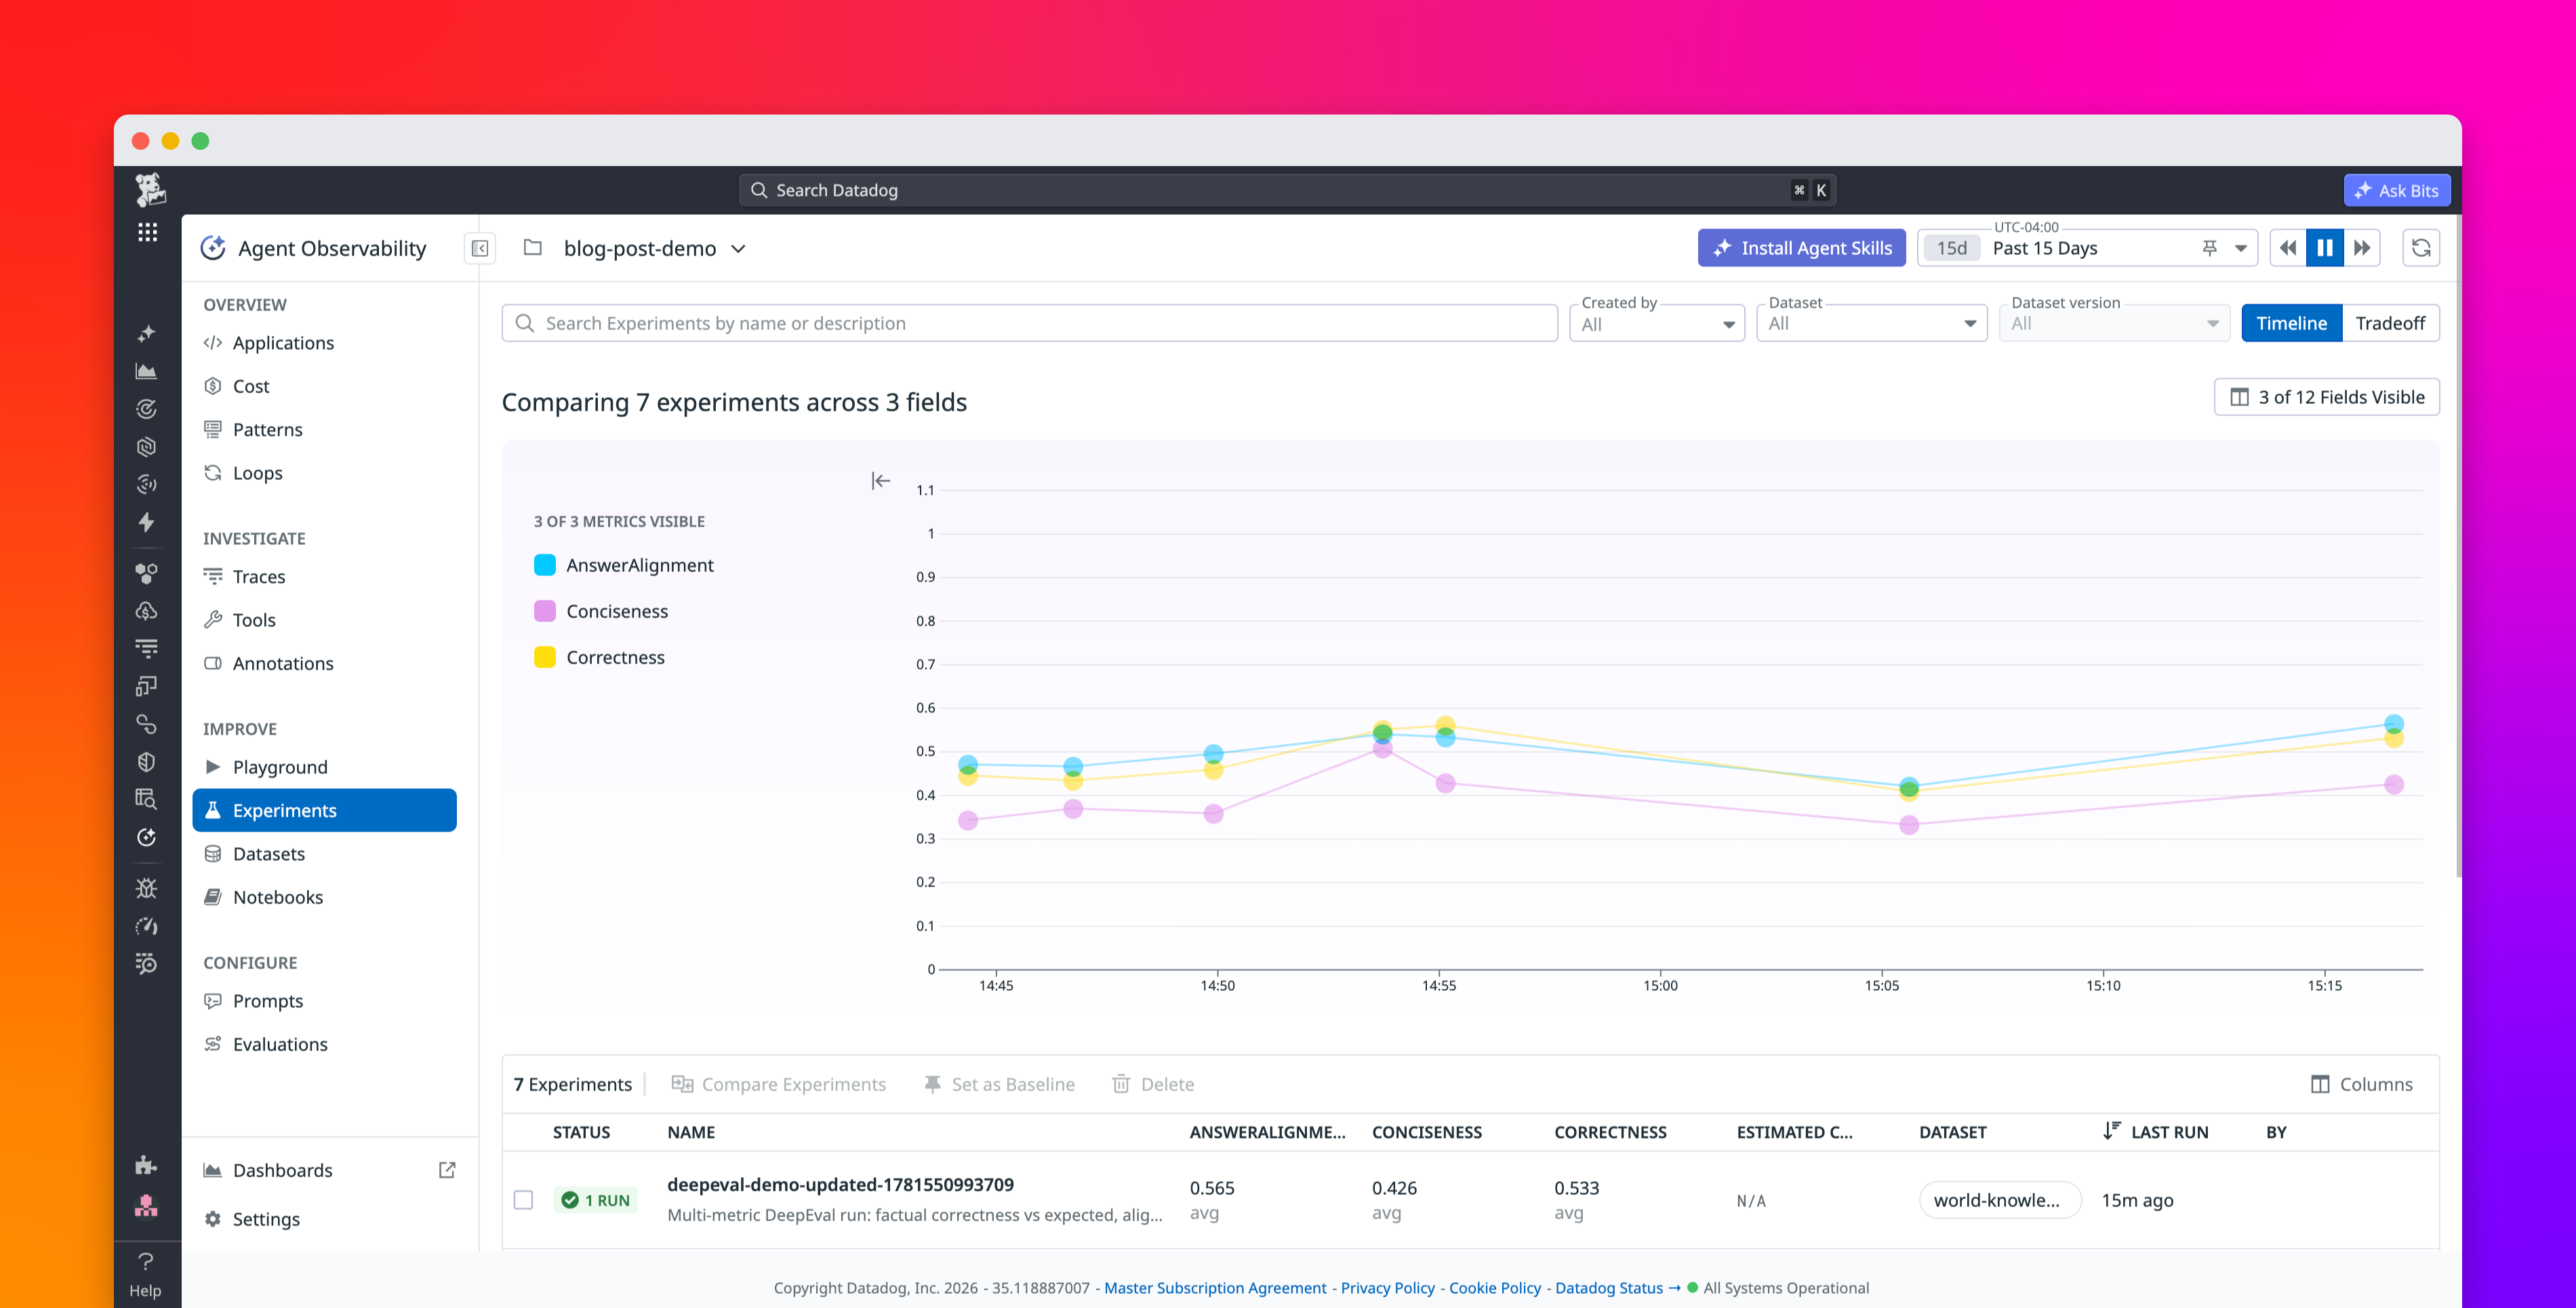Viewport: 2576px width, 1308px height.
Task: Pause live time updates
Action: click(2325, 248)
